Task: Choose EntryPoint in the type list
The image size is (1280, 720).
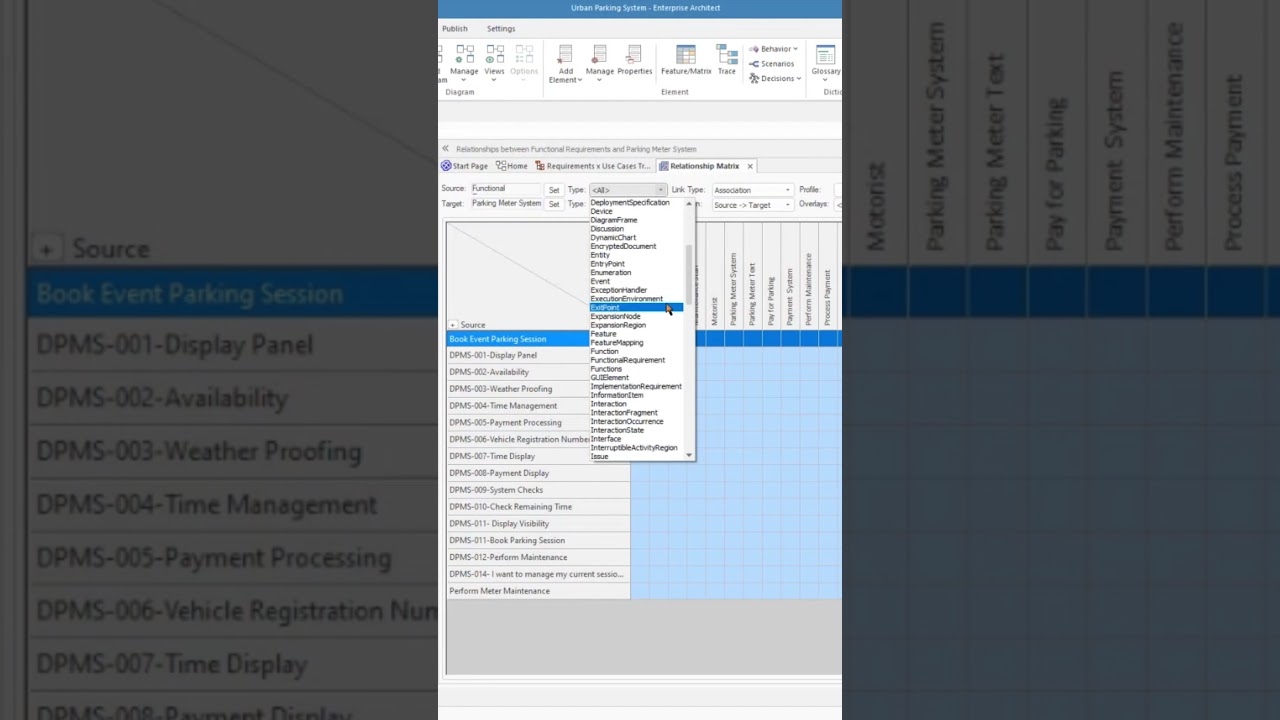Action: coord(608,264)
